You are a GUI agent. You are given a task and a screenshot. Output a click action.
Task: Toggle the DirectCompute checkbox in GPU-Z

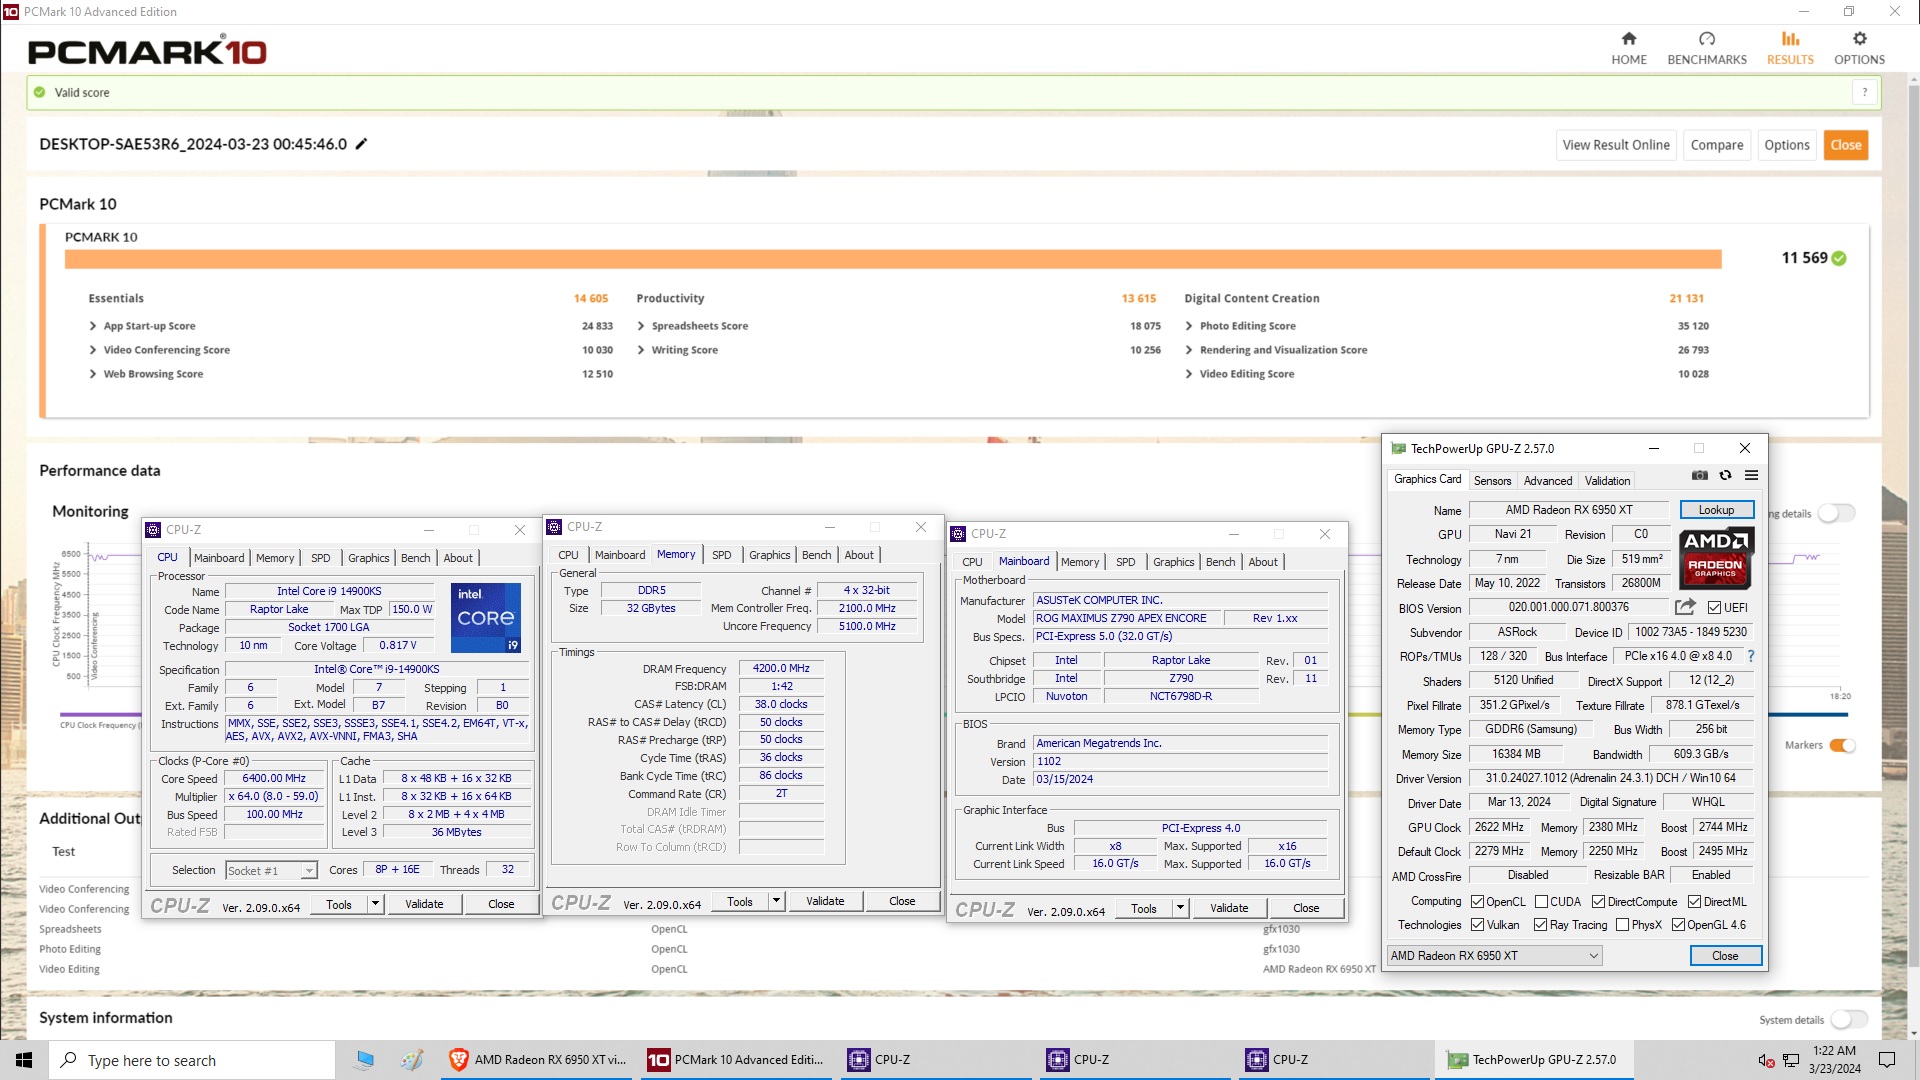click(x=1598, y=902)
